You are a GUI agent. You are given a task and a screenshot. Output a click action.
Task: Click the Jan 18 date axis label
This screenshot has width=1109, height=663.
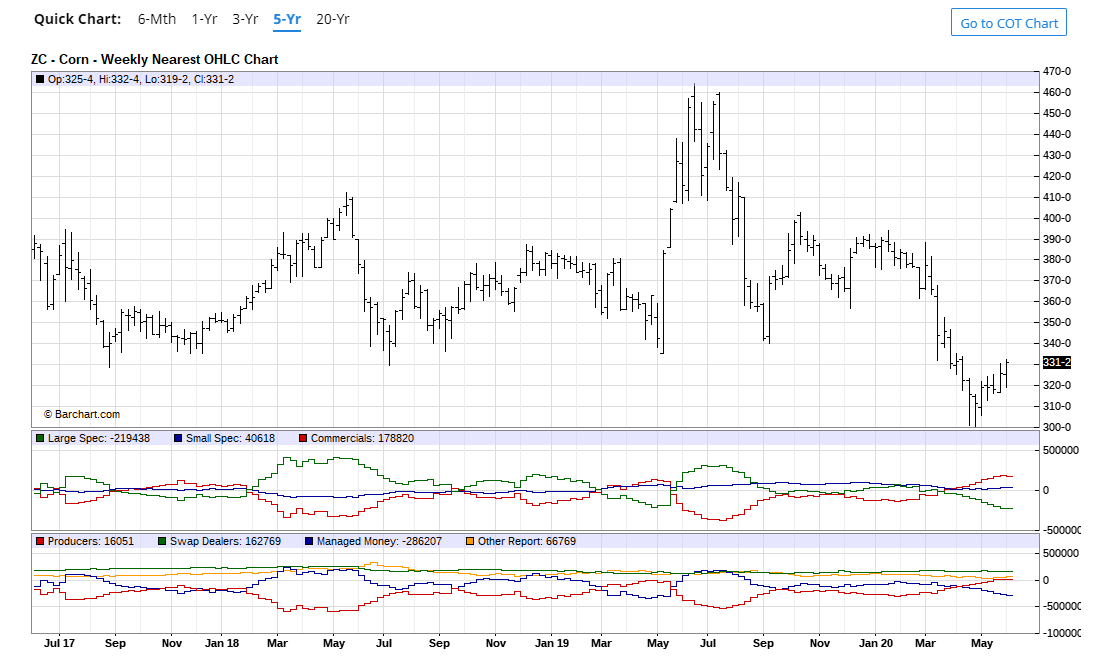coord(222,643)
